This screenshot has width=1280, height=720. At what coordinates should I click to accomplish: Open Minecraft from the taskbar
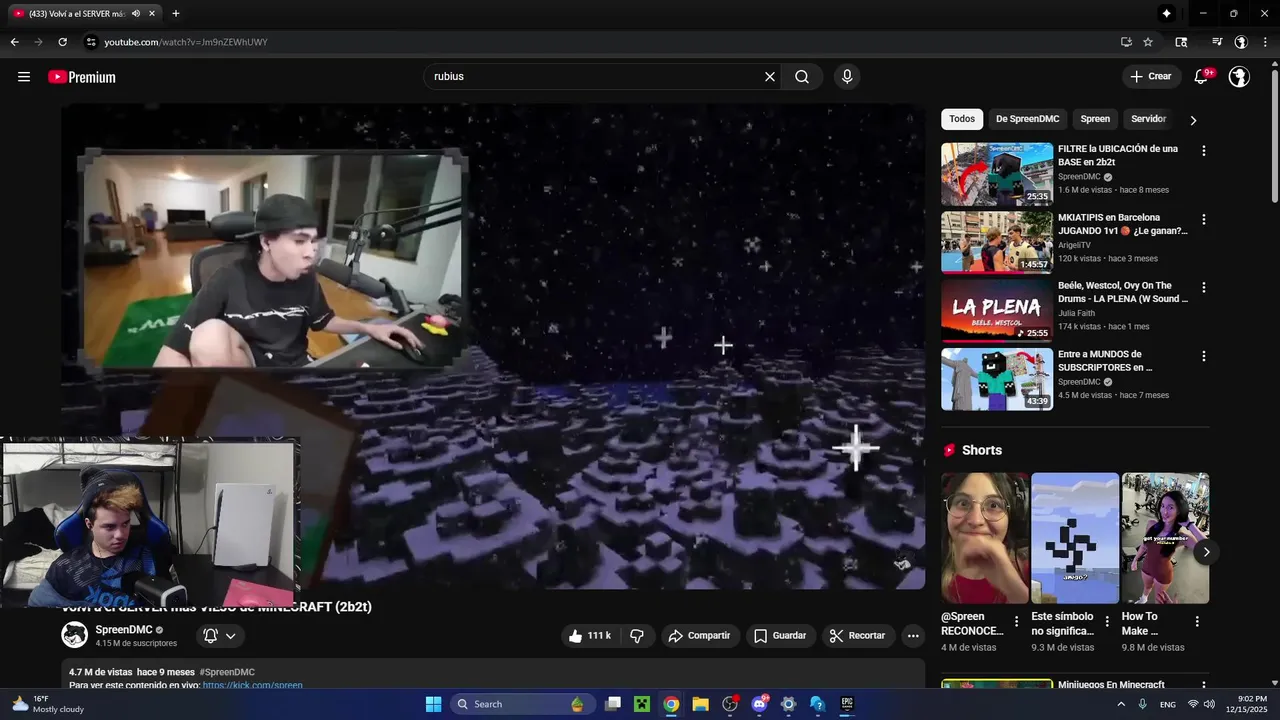coord(642,704)
